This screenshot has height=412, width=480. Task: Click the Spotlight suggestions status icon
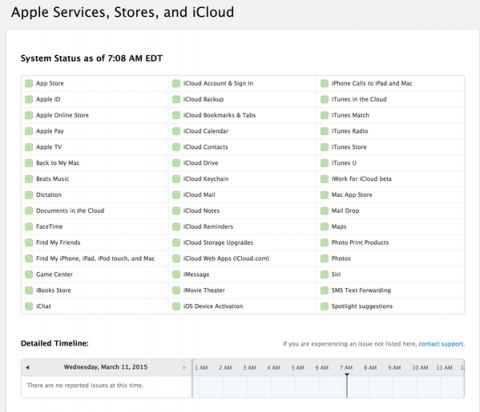point(324,306)
